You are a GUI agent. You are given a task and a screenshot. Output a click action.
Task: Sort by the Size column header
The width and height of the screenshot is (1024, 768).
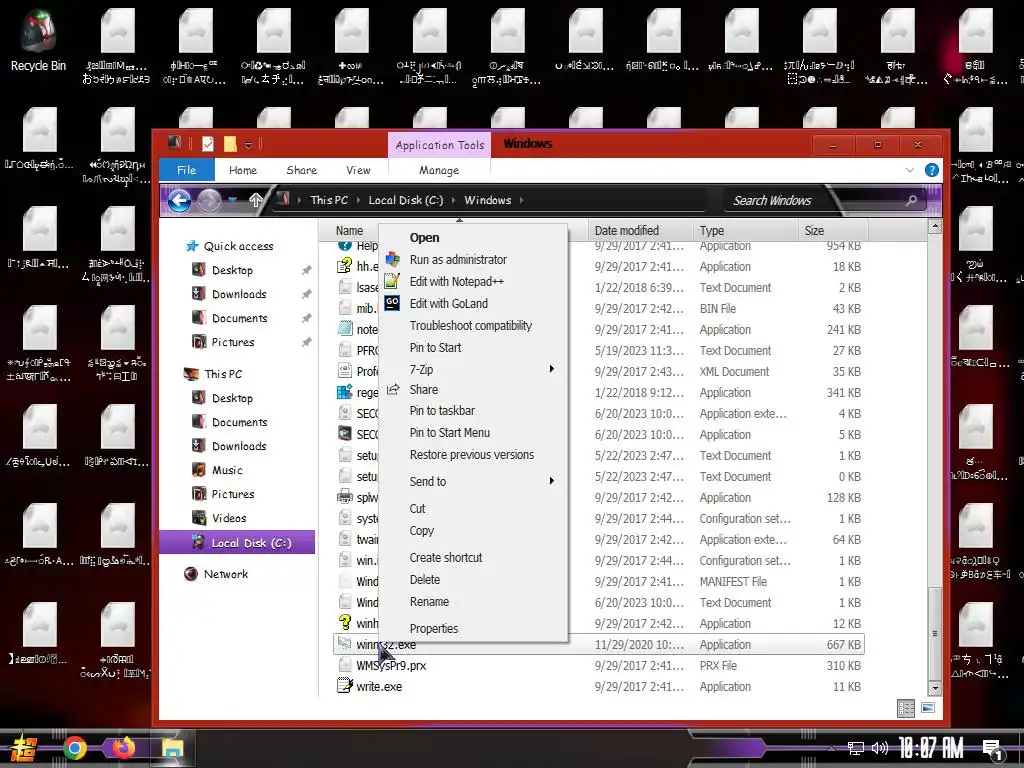click(x=833, y=231)
